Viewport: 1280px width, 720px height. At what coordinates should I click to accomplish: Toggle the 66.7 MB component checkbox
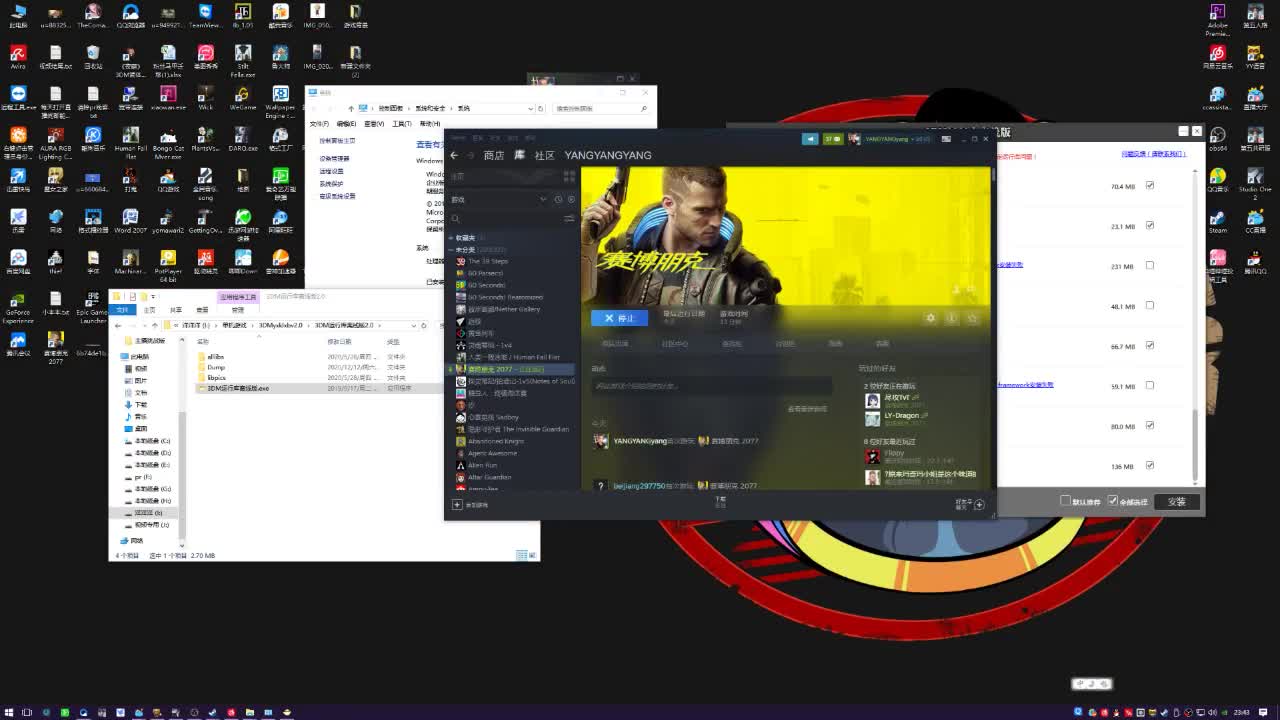(x=1149, y=346)
